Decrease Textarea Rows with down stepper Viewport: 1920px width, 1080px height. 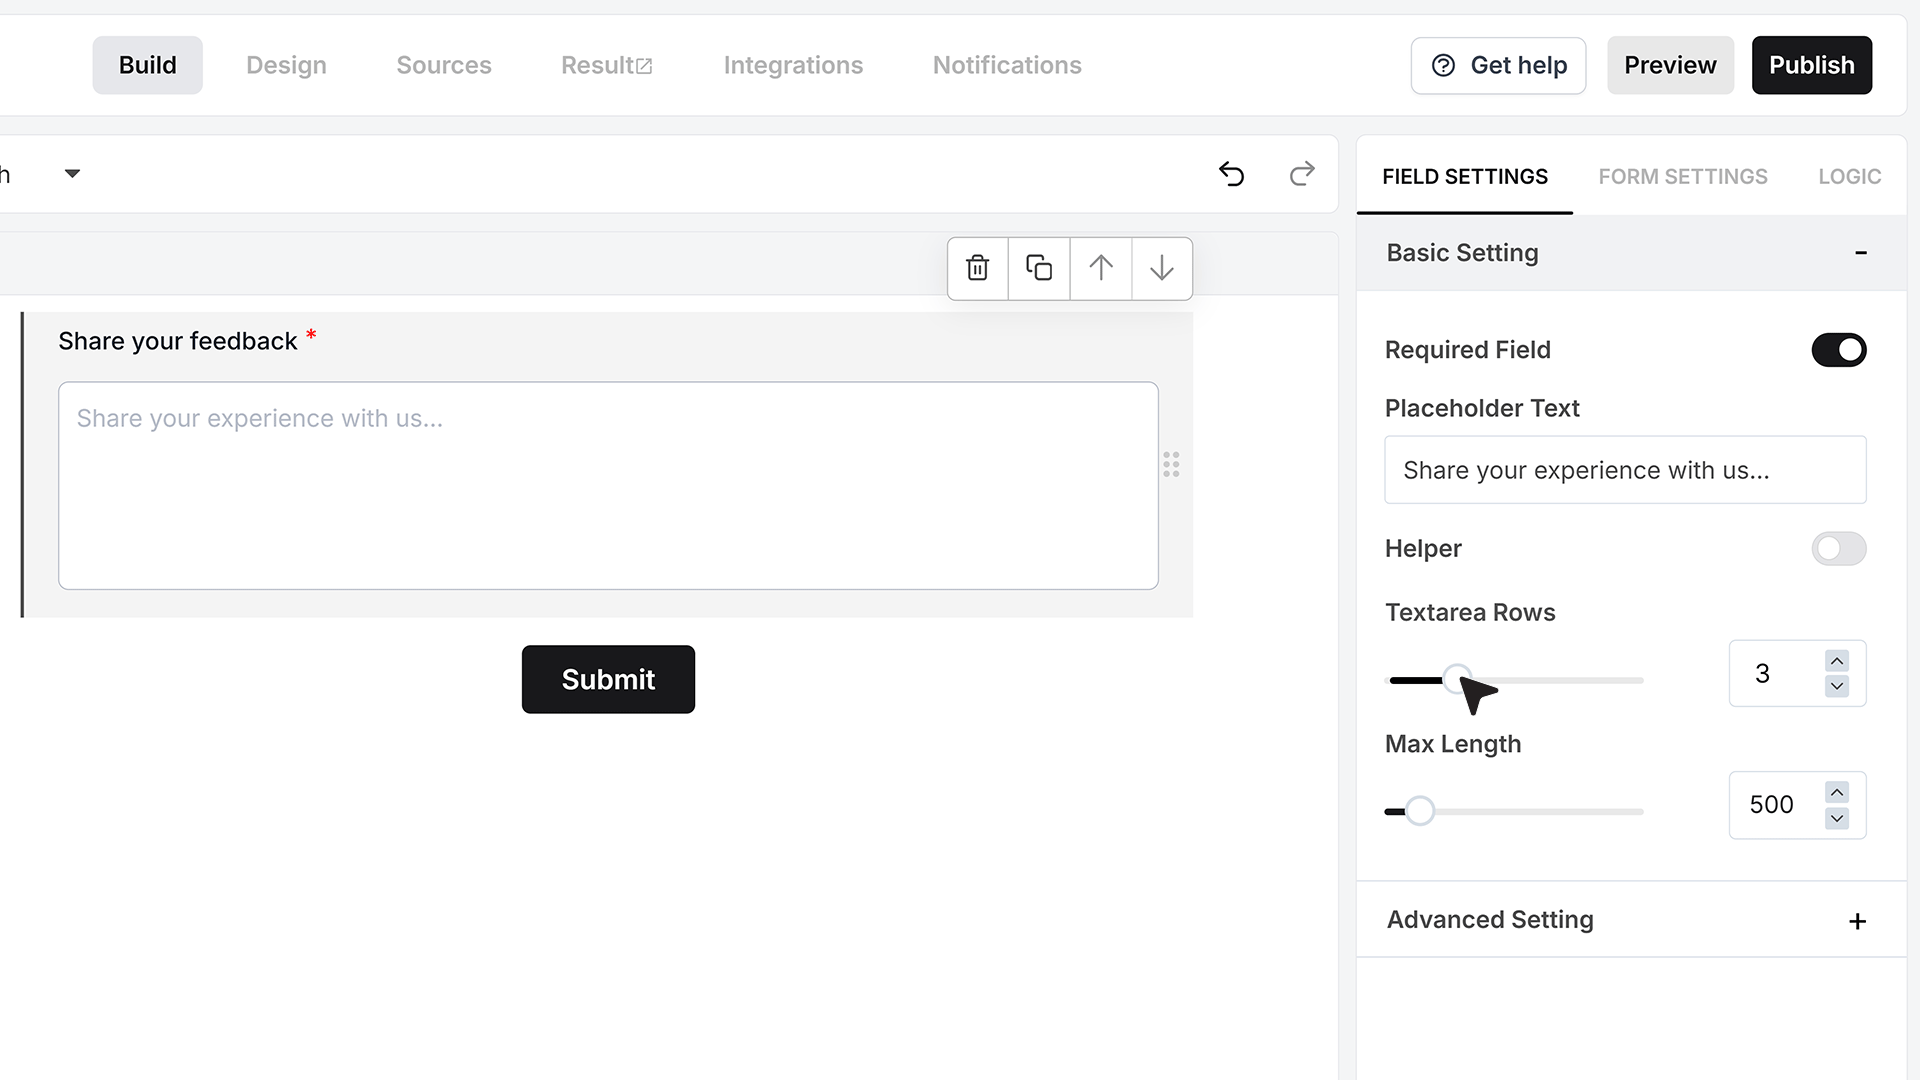pyautogui.click(x=1837, y=686)
